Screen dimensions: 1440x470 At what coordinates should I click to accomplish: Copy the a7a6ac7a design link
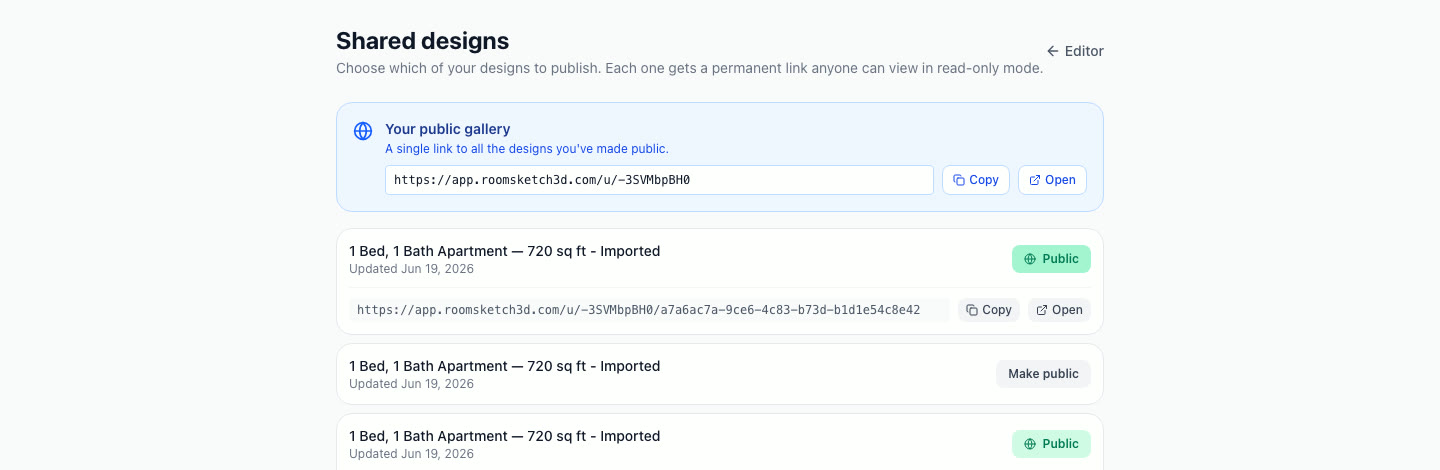pos(989,310)
